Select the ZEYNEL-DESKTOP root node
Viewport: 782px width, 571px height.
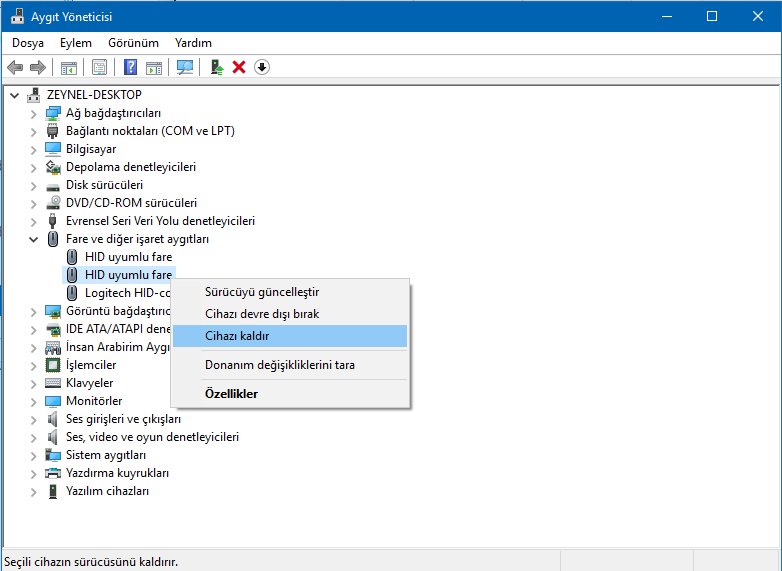93,95
